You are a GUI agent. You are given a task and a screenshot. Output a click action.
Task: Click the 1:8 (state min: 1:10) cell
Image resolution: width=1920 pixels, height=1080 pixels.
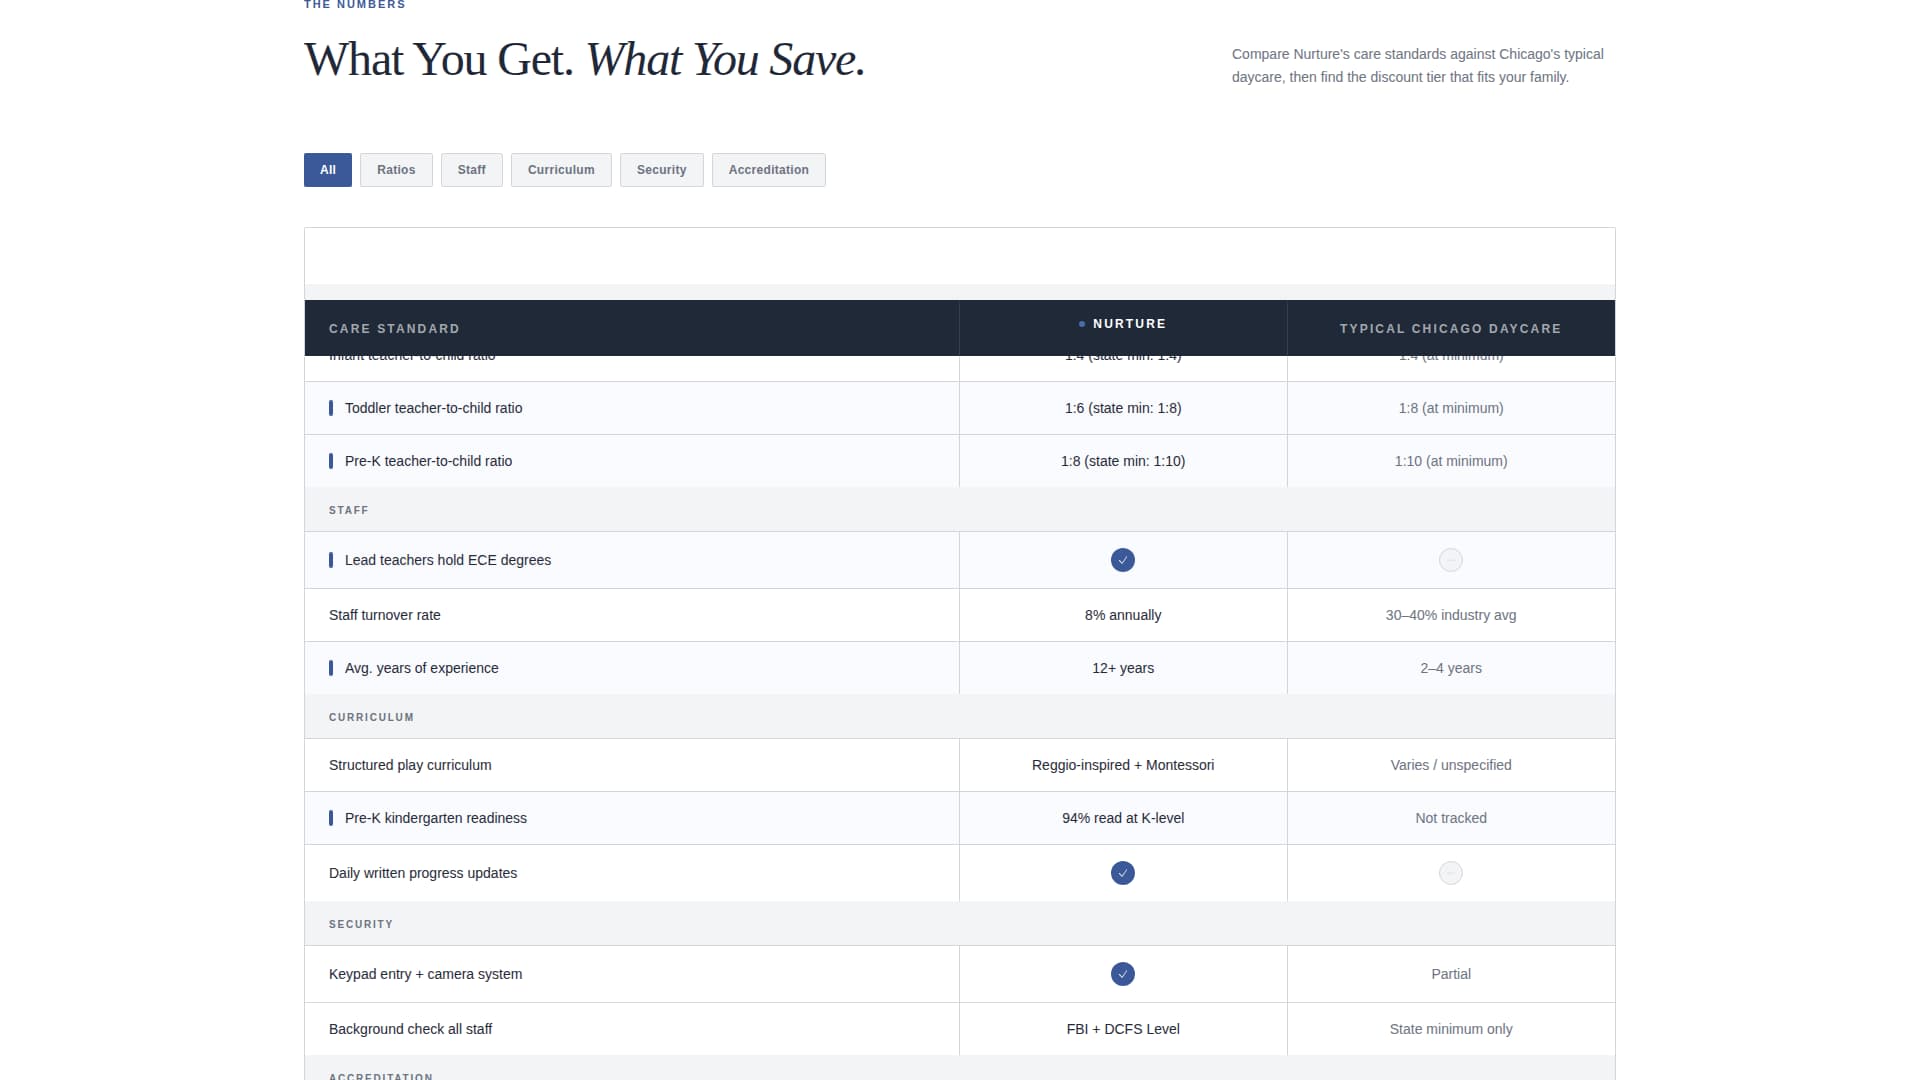coord(1123,461)
